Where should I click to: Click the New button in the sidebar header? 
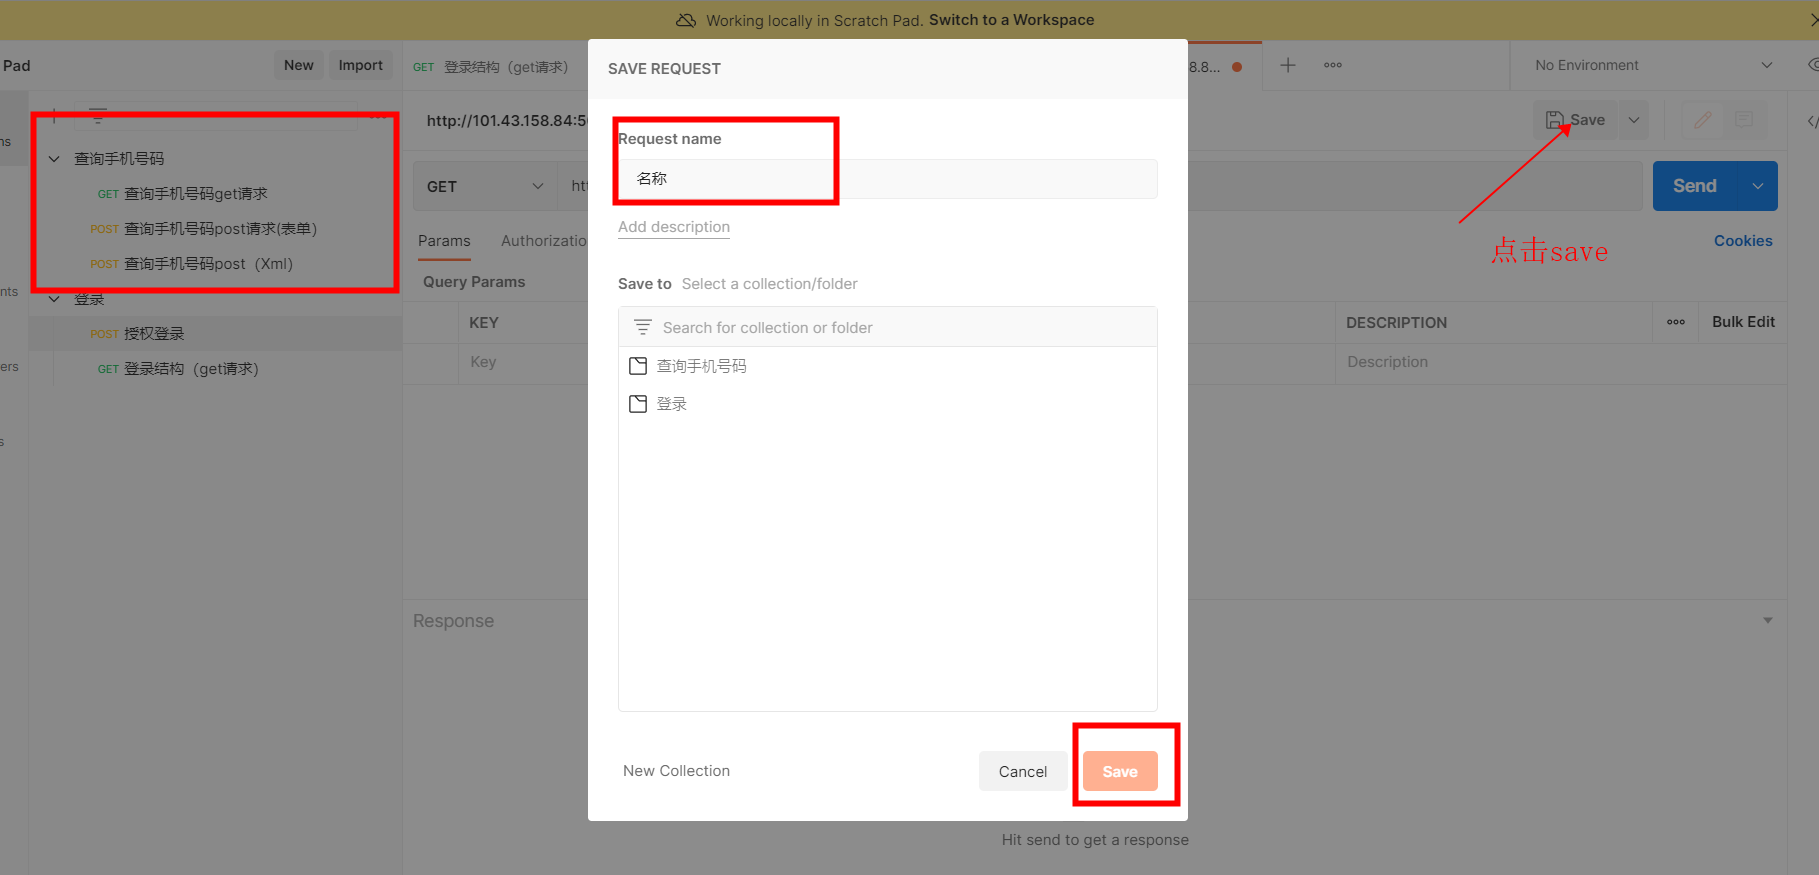pos(299,65)
